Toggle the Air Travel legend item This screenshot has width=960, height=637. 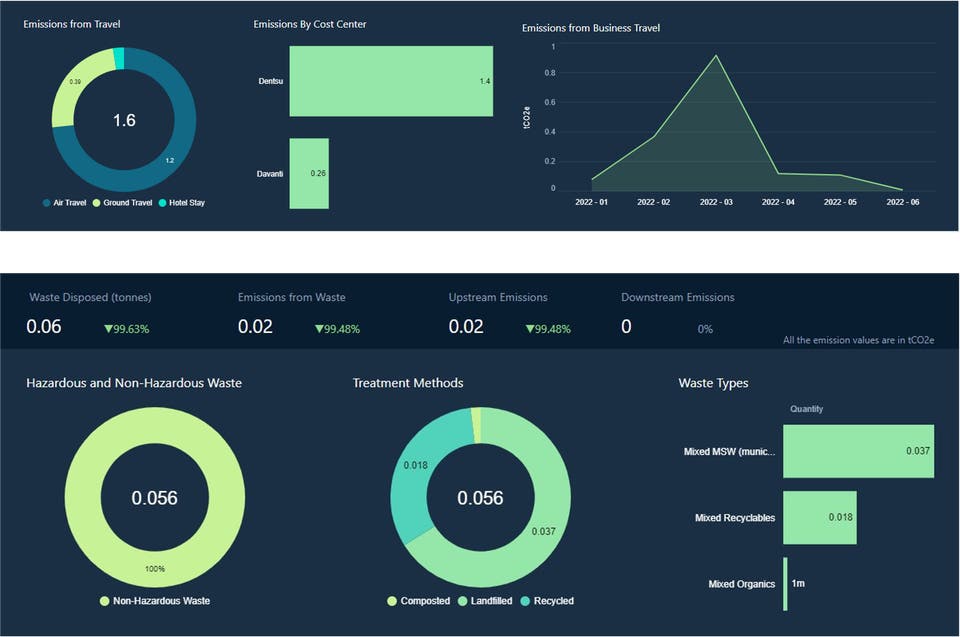click(64, 203)
